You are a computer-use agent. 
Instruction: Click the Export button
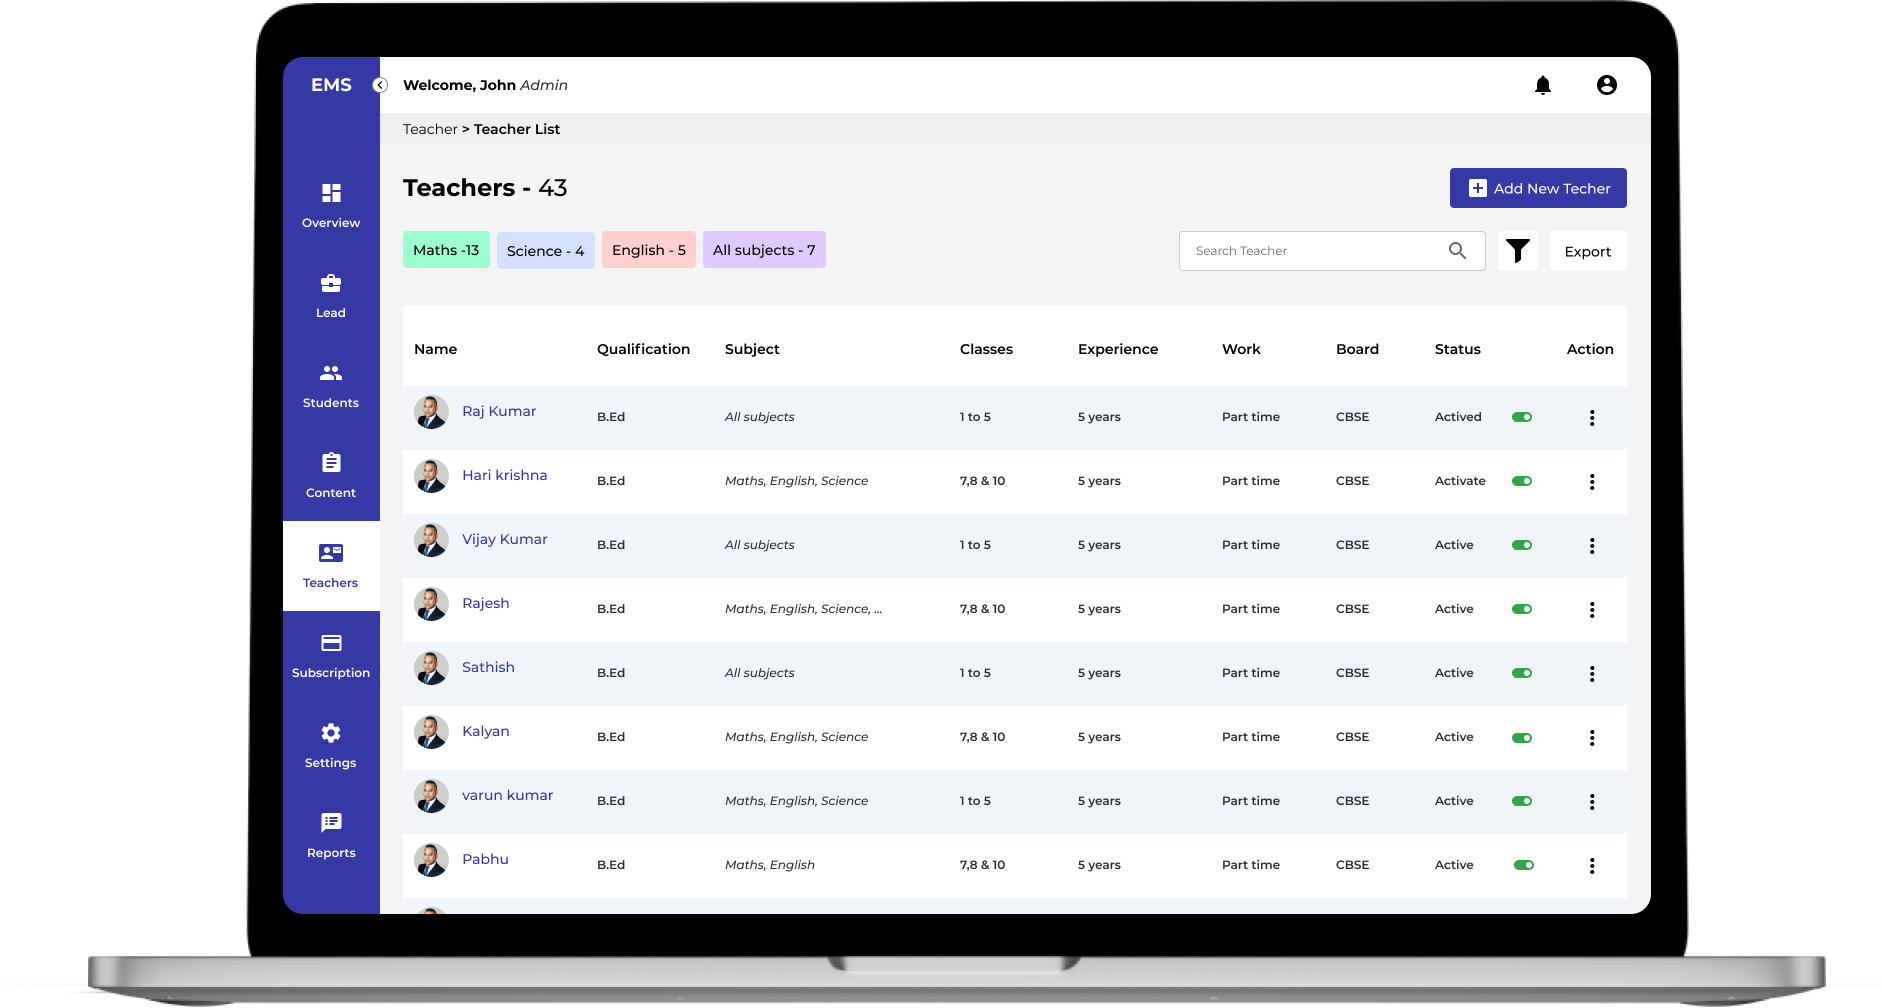coord(1588,251)
